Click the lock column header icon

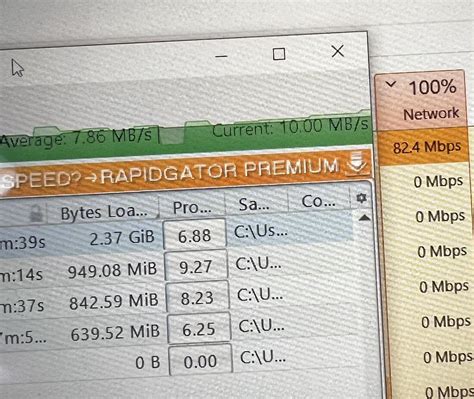[36, 213]
